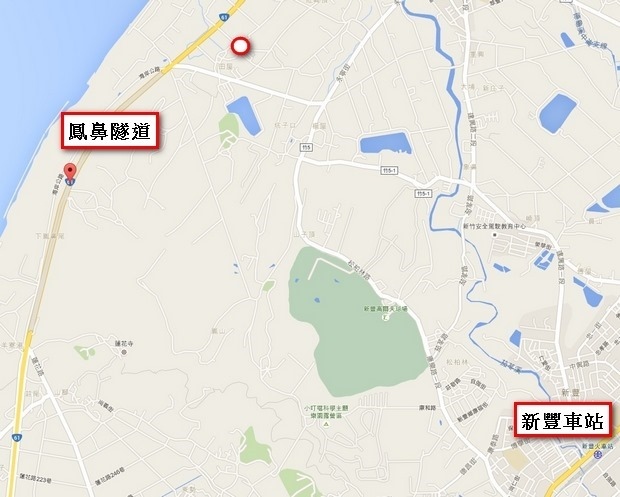
Task: Select the 松柏林路 road label
Action: (359, 270)
